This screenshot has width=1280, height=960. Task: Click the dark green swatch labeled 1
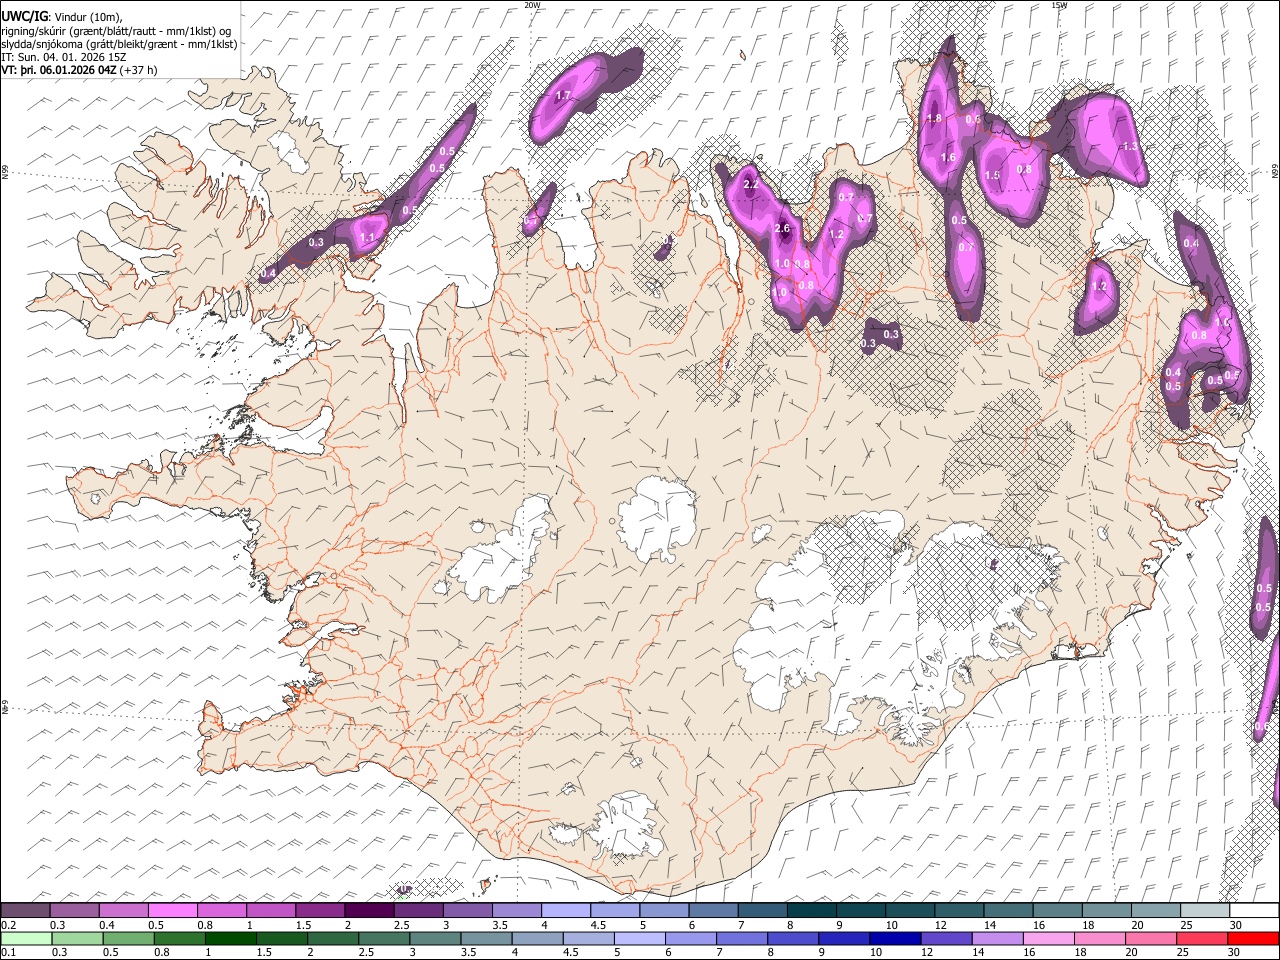click(231, 938)
